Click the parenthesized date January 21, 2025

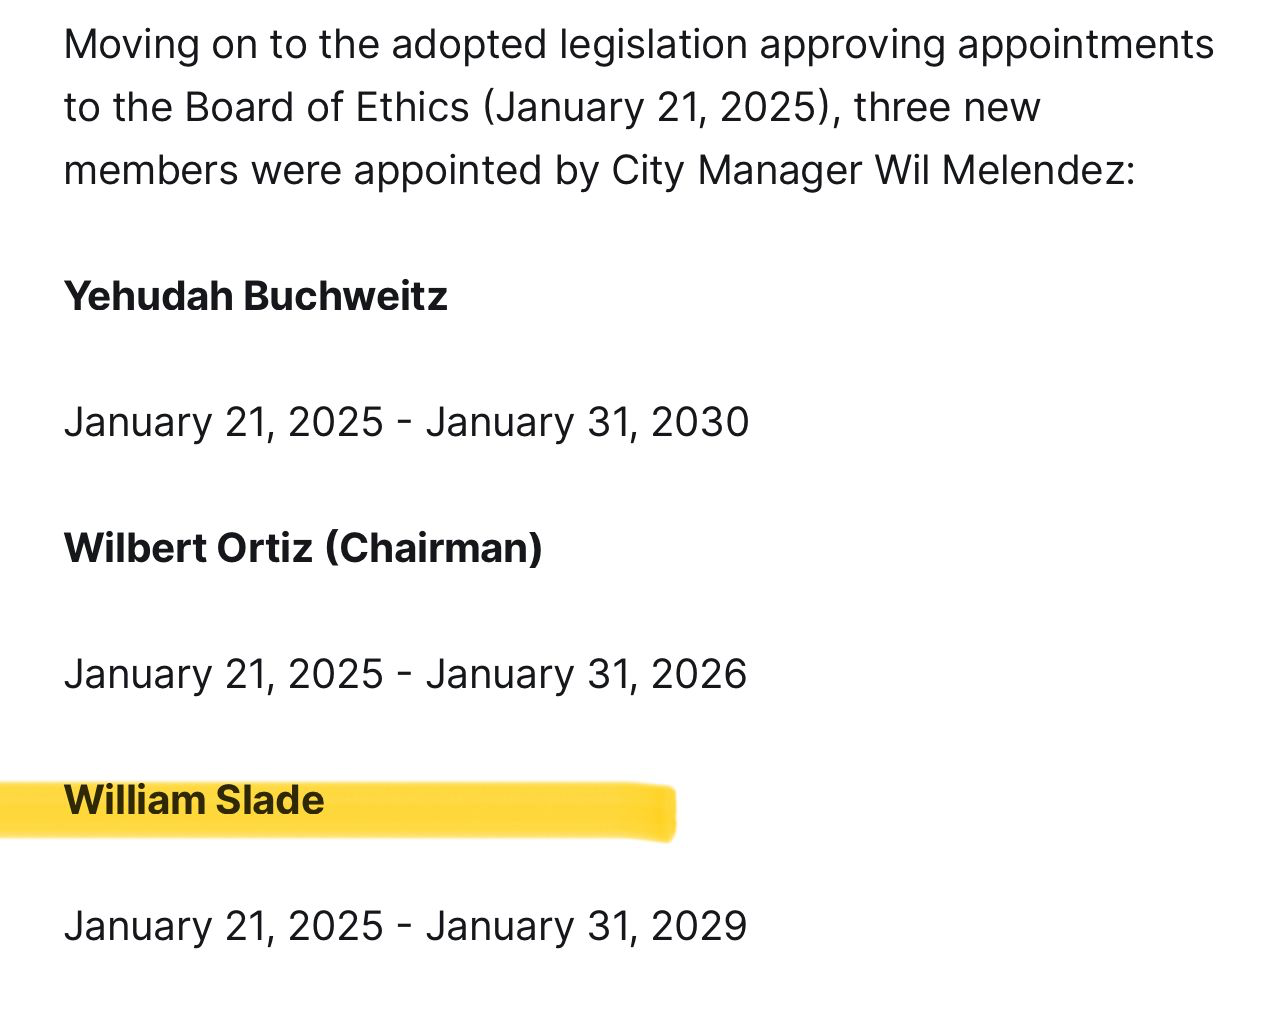click(x=657, y=108)
